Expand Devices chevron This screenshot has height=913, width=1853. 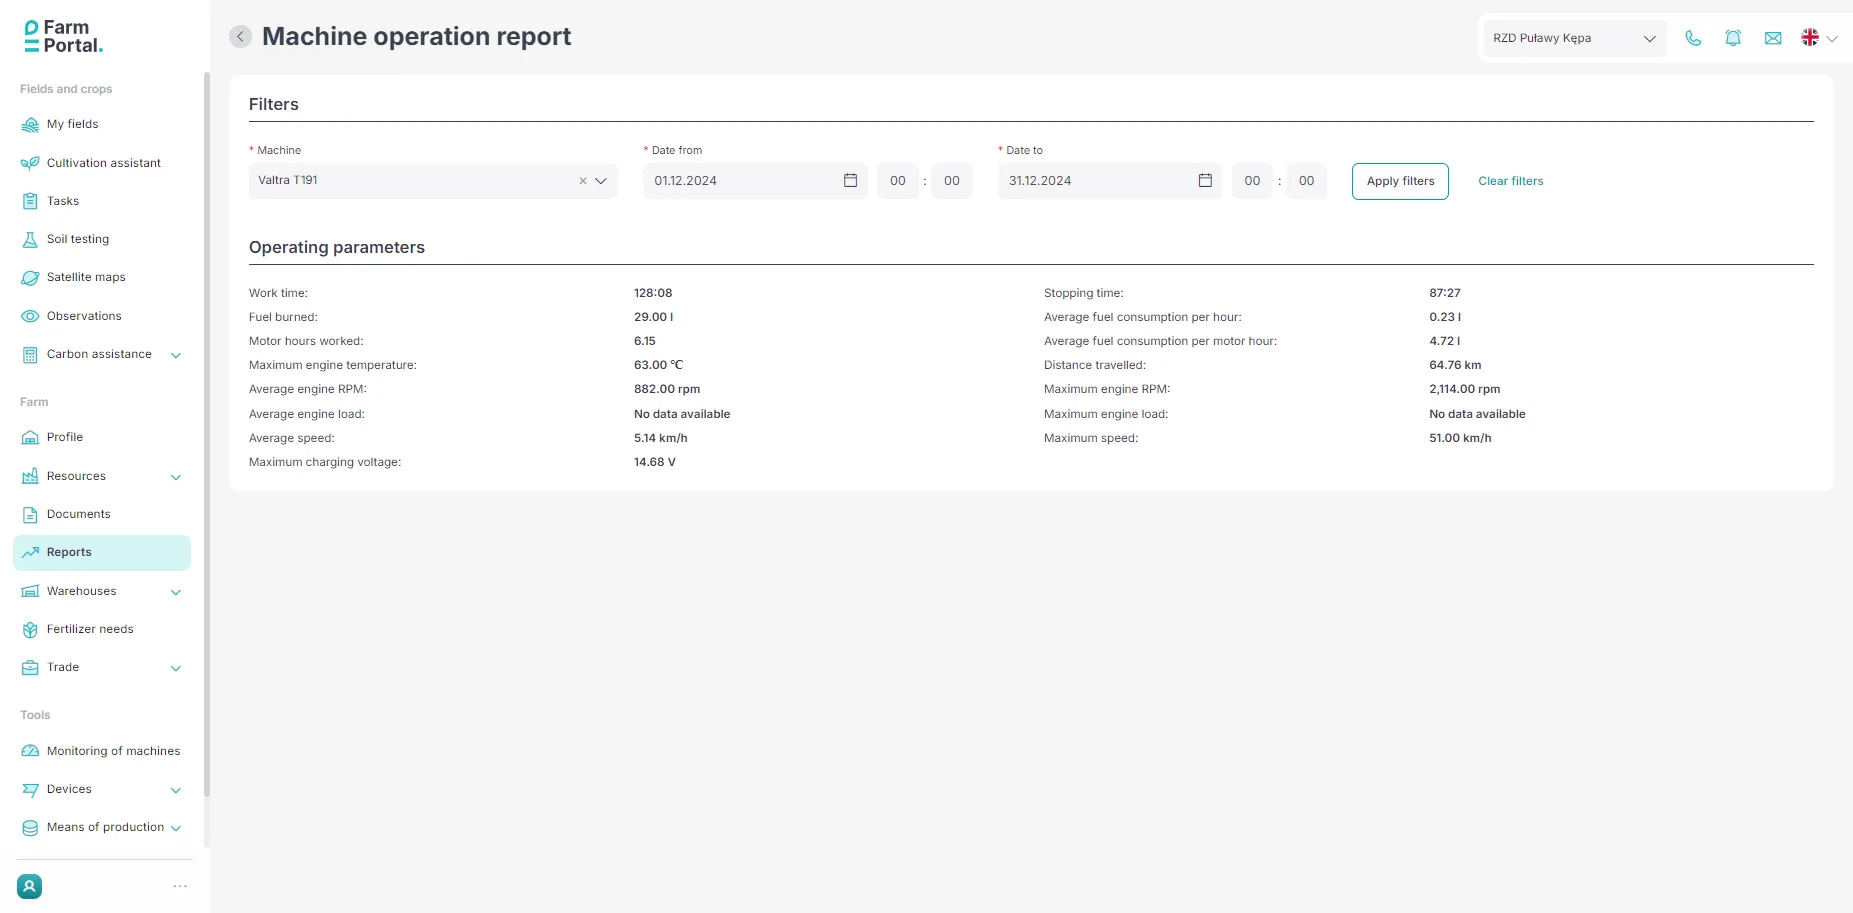pos(176,790)
